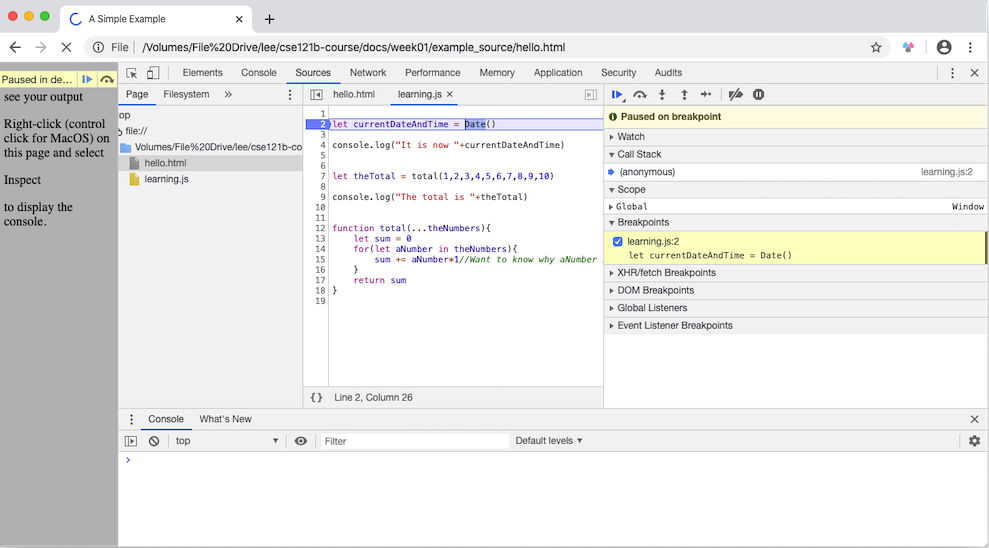This screenshot has height=548, width=989.
Task: Open the Performance tab
Action: pos(433,73)
